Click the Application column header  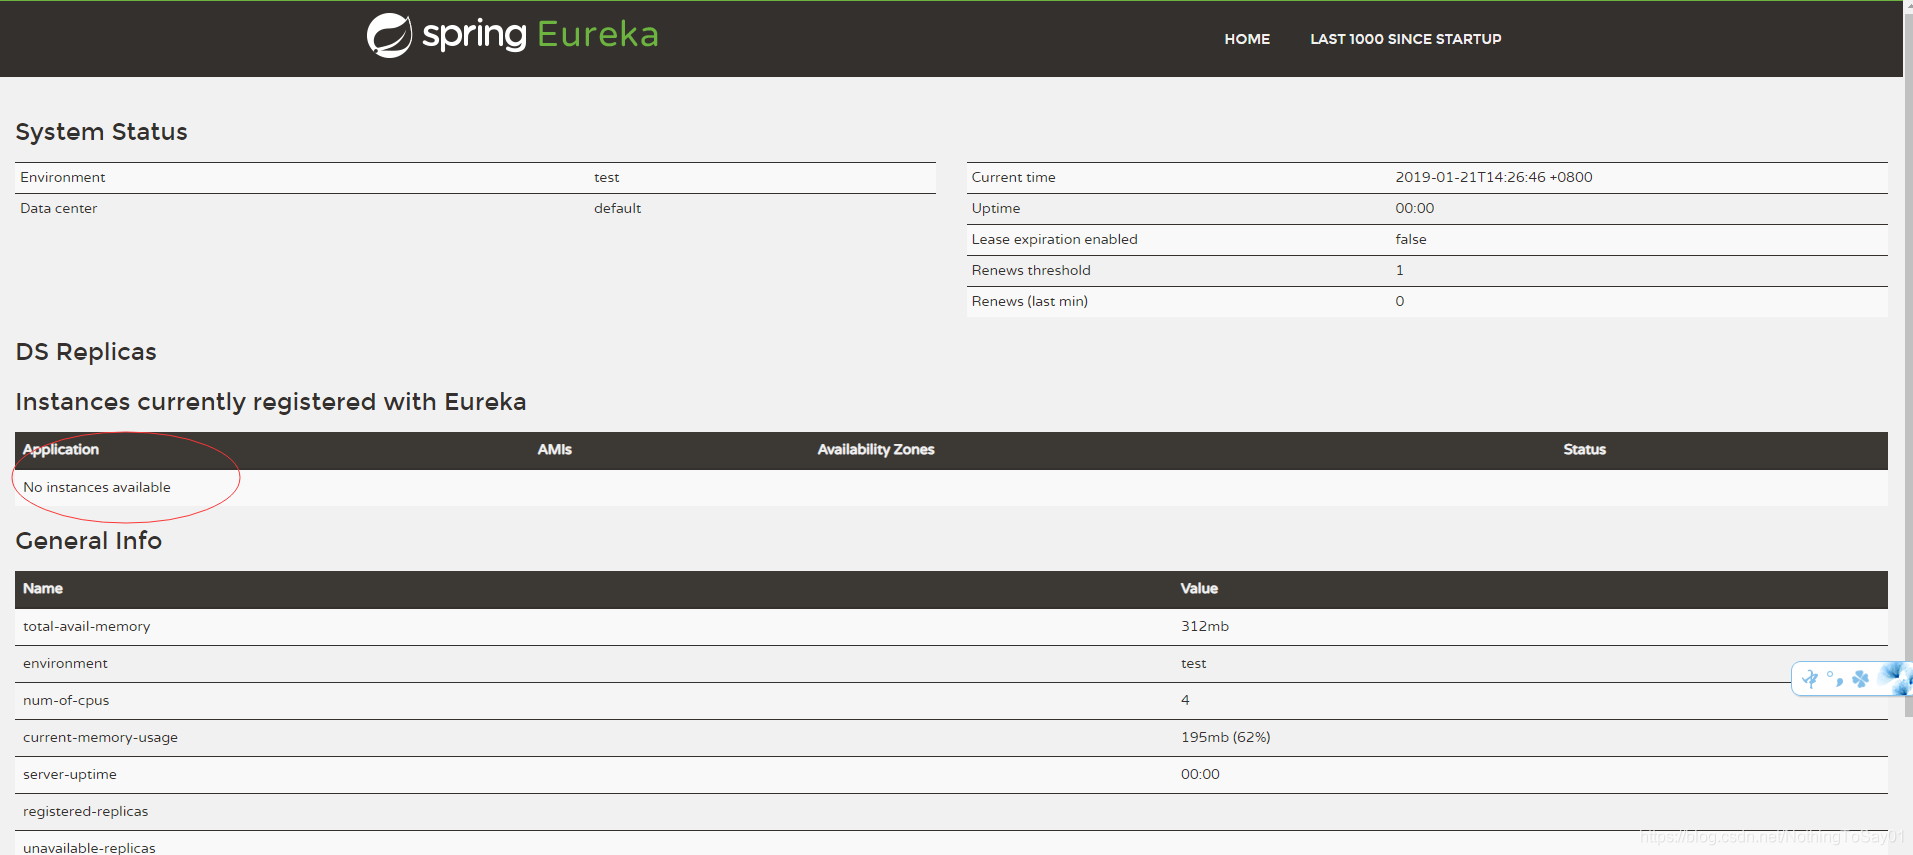(x=60, y=450)
